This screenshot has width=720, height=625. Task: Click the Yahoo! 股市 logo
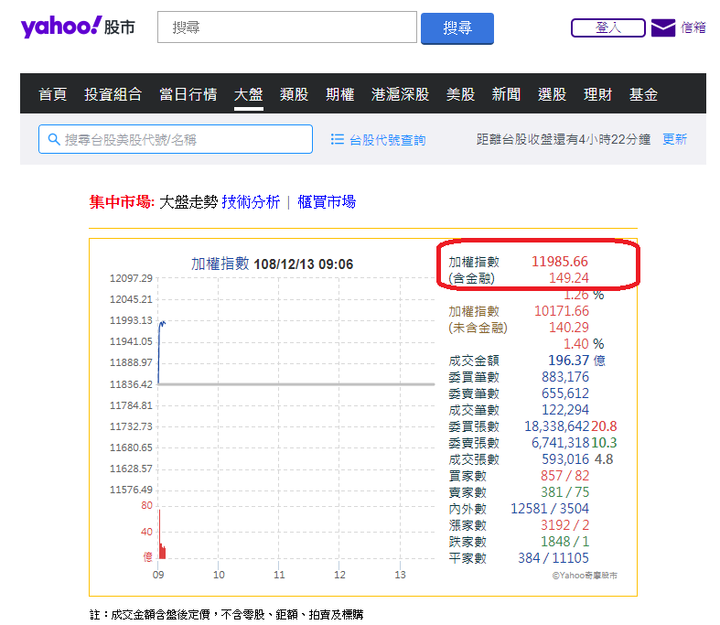[77, 27]
